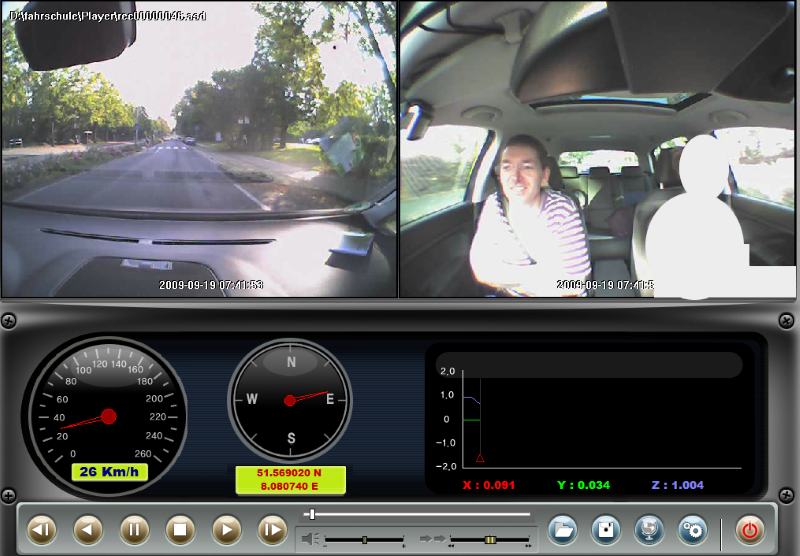This screenshot has height=556, width=800.
Task: Mute audio using the speaker icon
Action: (x=311, y=540)
